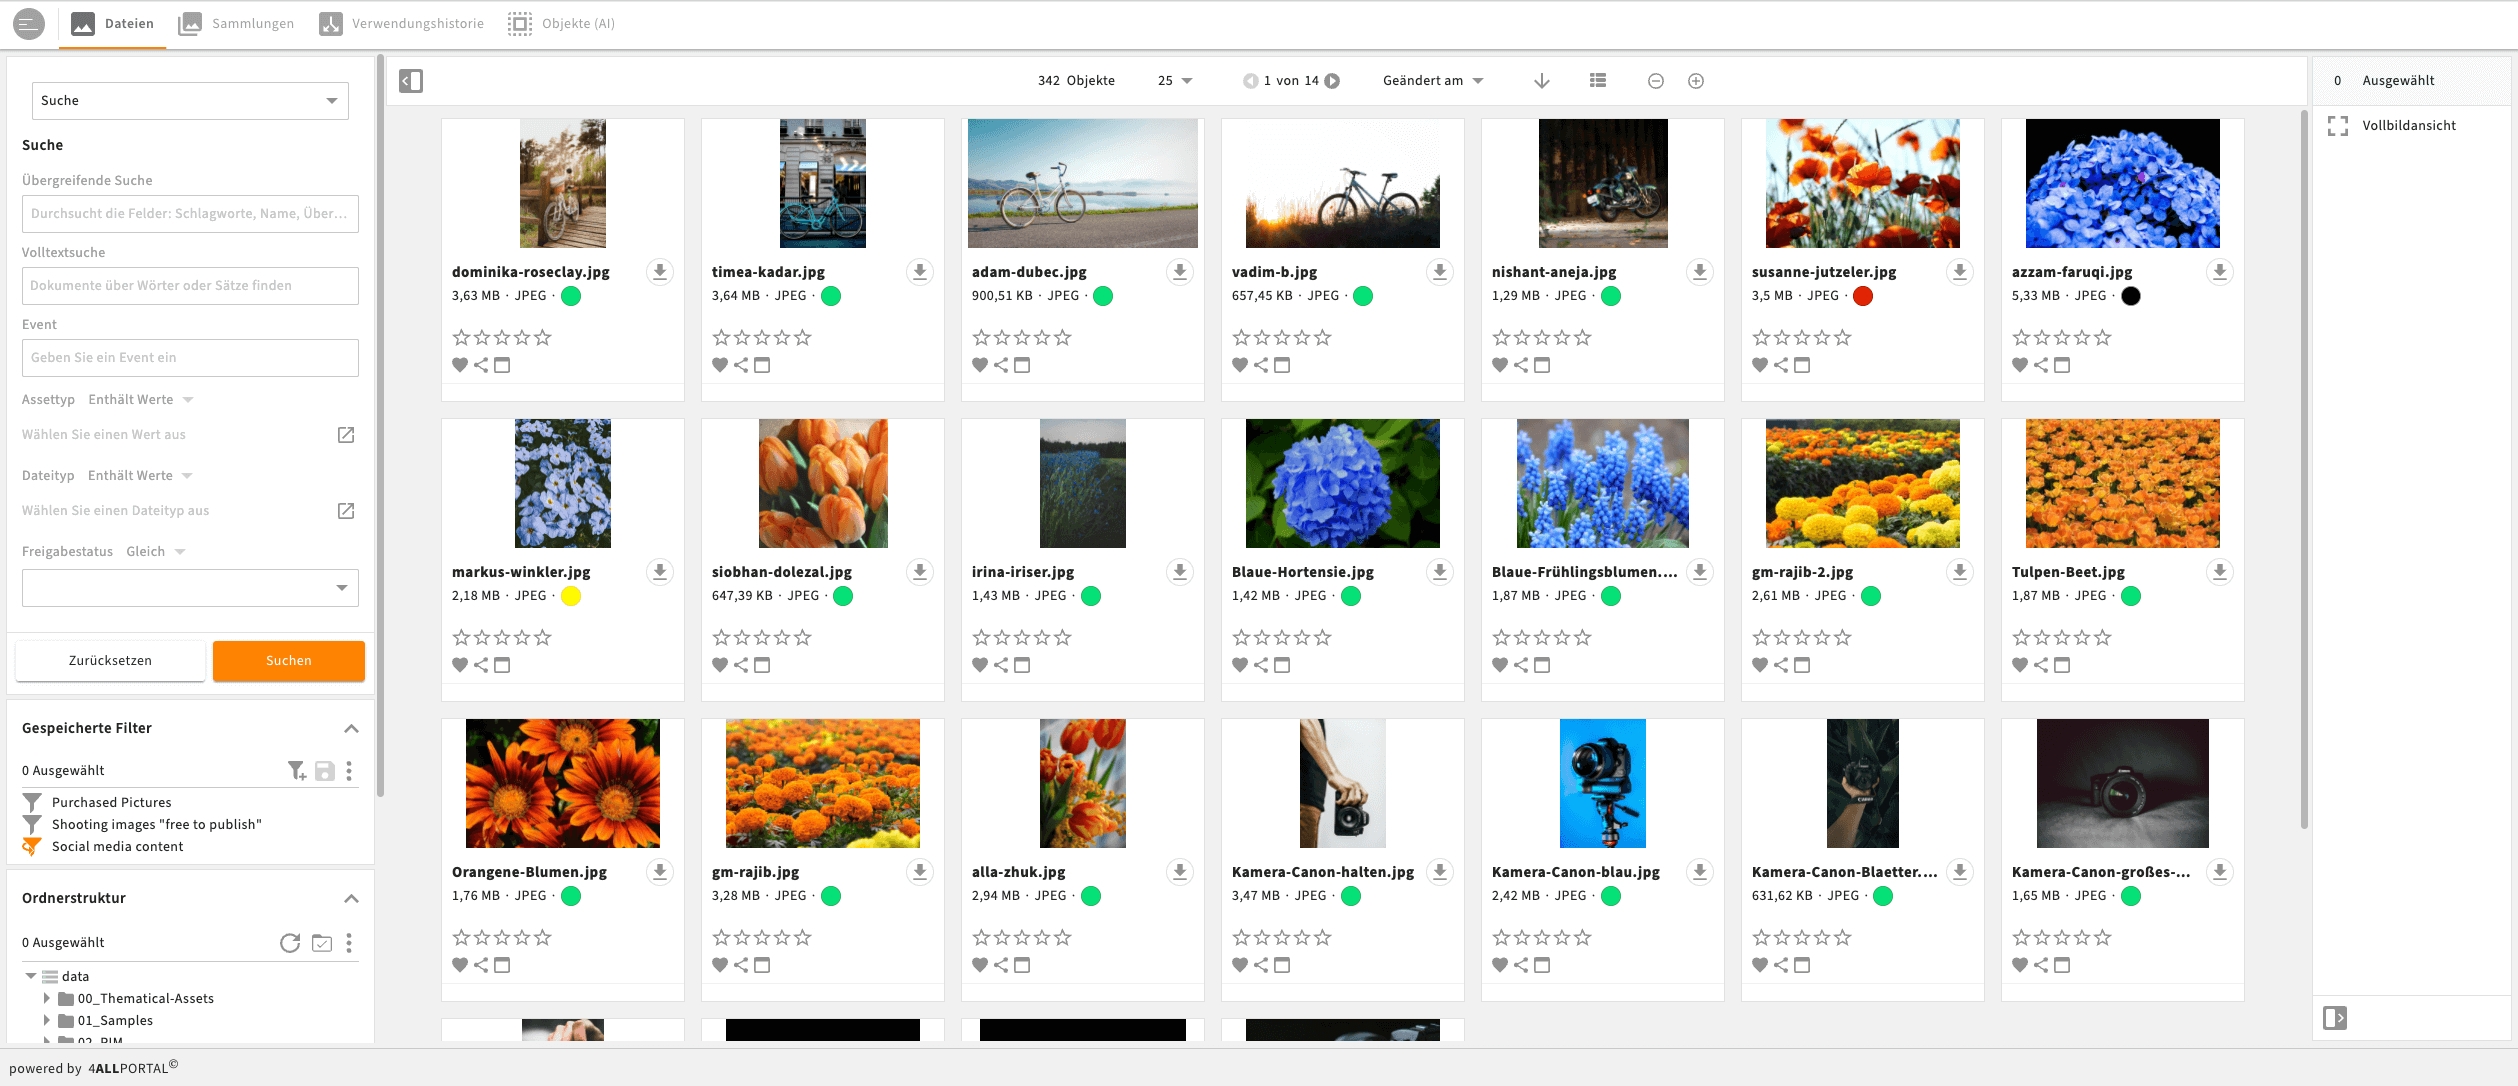Download the dominika-roseclay.jpg file
This screenshot has height=1086, width=2518.
(x=659, y=271)
